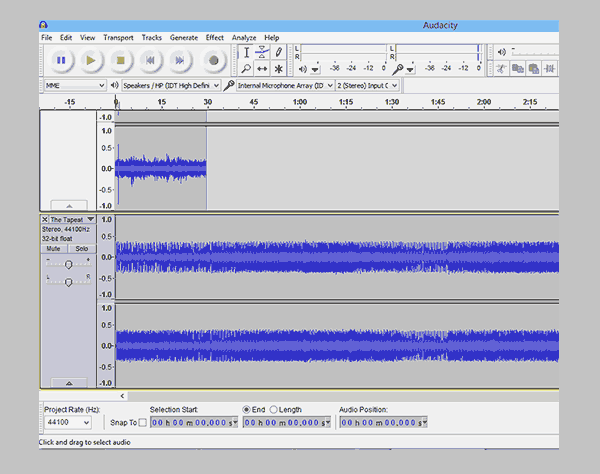This screenshot has height=474, width=600.
Task: Open the MME audio host dropdown
Action: tap(75, 85)
